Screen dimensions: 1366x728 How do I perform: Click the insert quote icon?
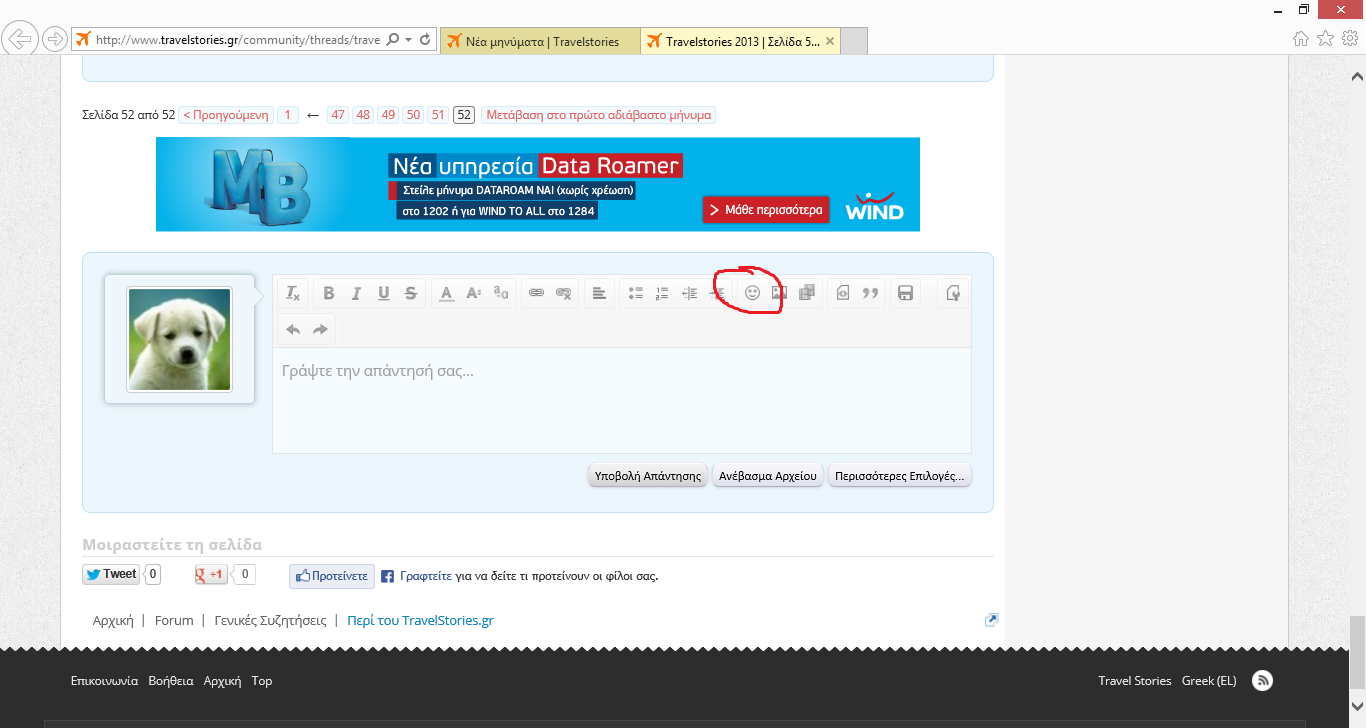click(x=870, y=293)
